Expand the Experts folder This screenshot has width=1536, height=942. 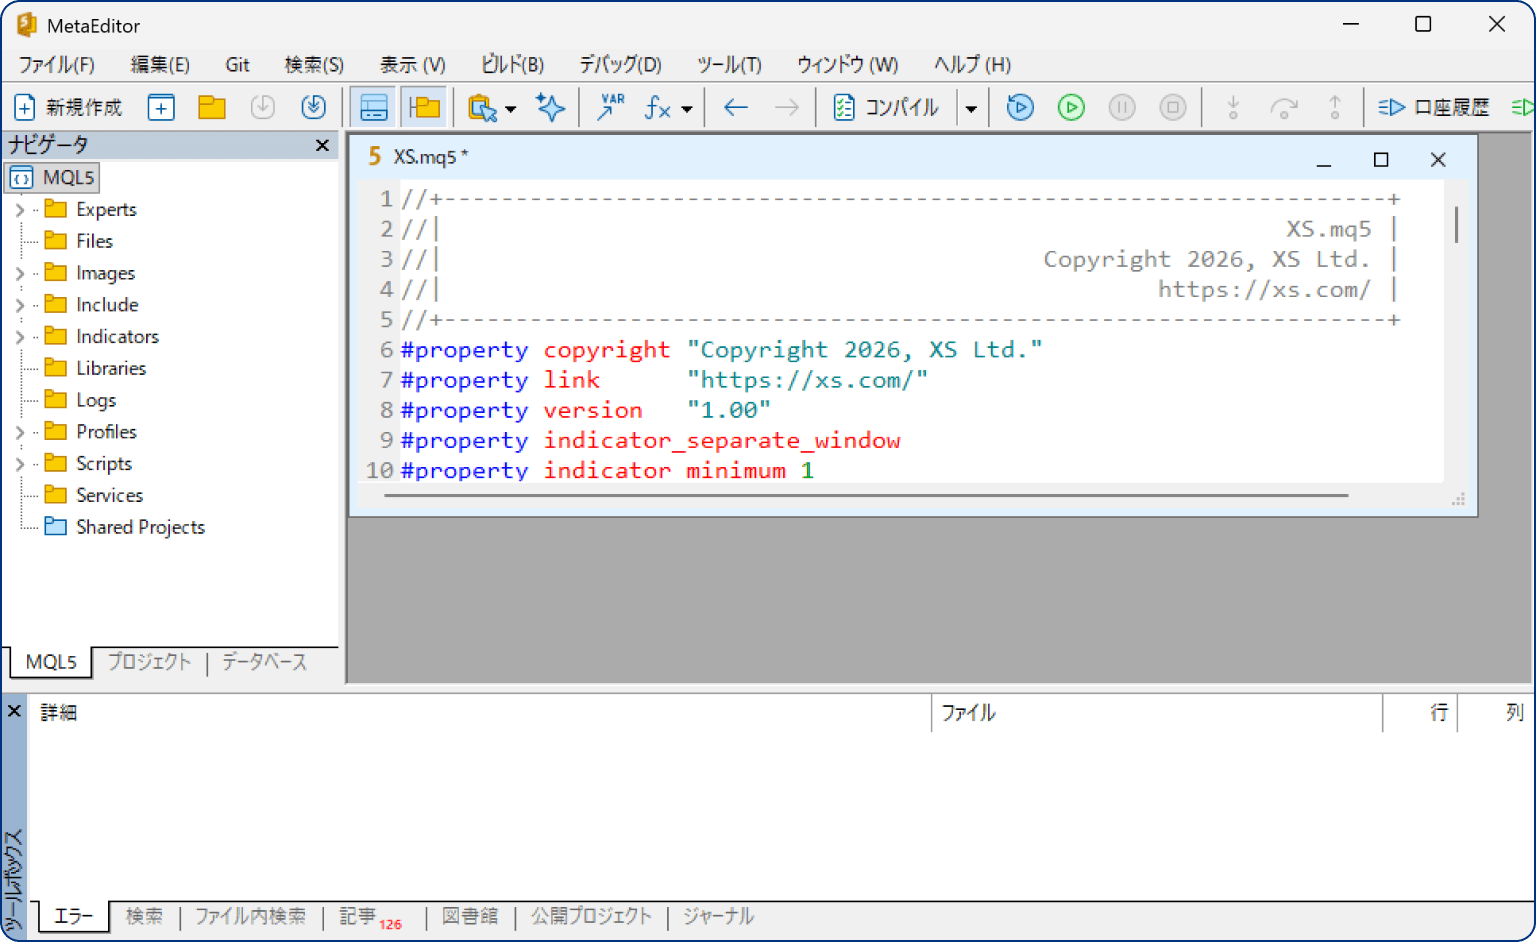coord(19,210)
